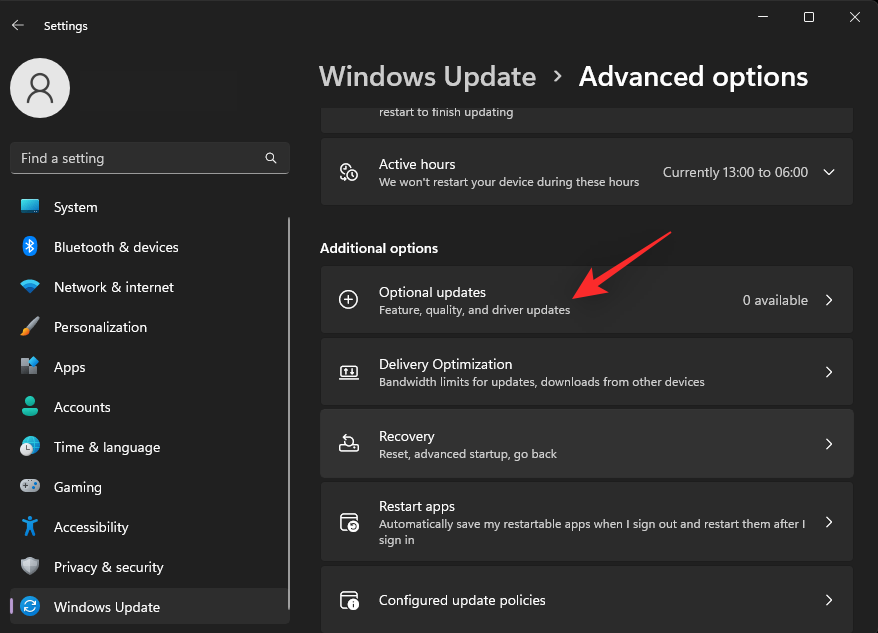Open Gaming settings via the Xbox icon
Screen dimensions: 878x633
click(x=29, y=487)
